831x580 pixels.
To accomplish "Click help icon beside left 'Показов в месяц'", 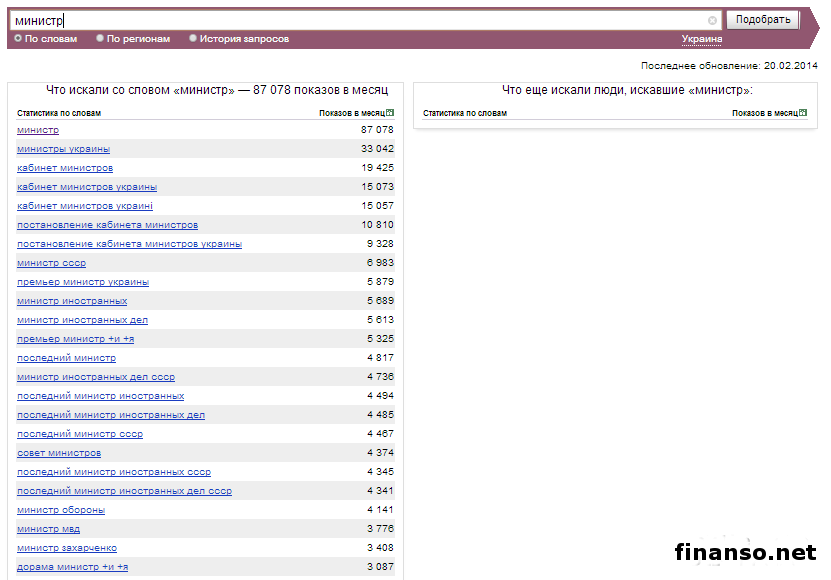I will [390, 113].
